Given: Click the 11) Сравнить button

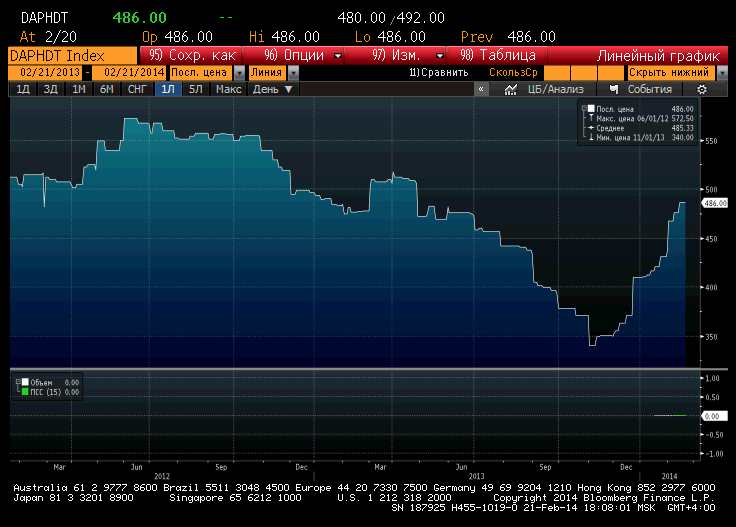Looking at the screenshot, I should click(439, 73).
